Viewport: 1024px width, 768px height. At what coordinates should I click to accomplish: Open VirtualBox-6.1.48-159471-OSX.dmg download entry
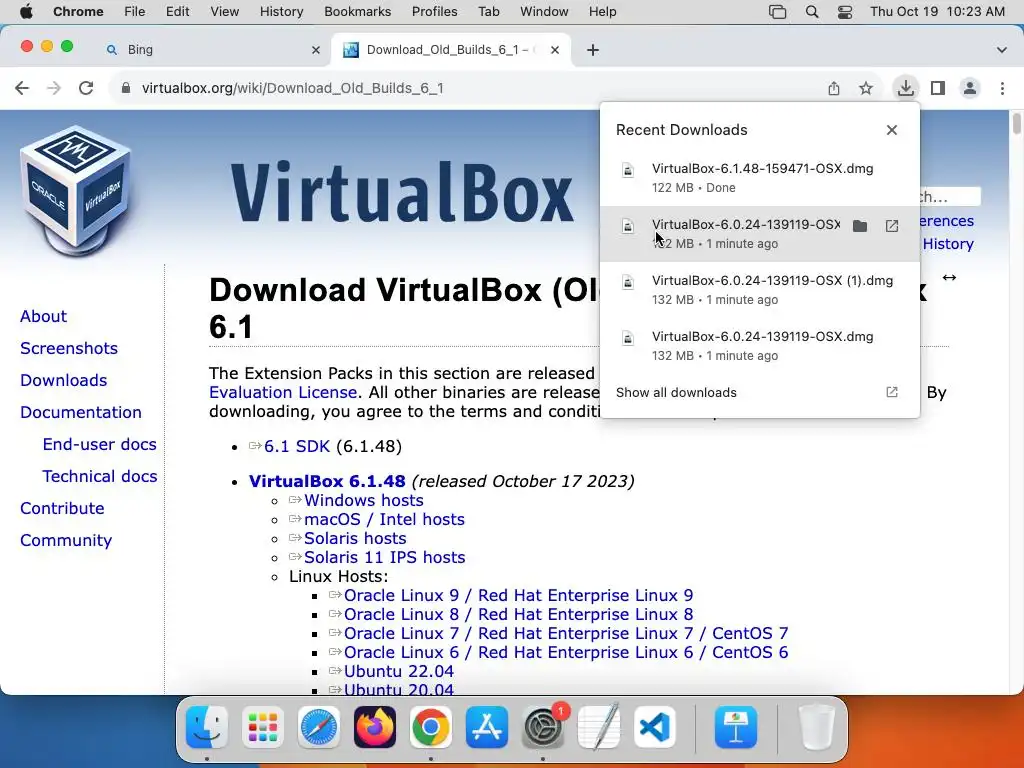tap(760, 178)
